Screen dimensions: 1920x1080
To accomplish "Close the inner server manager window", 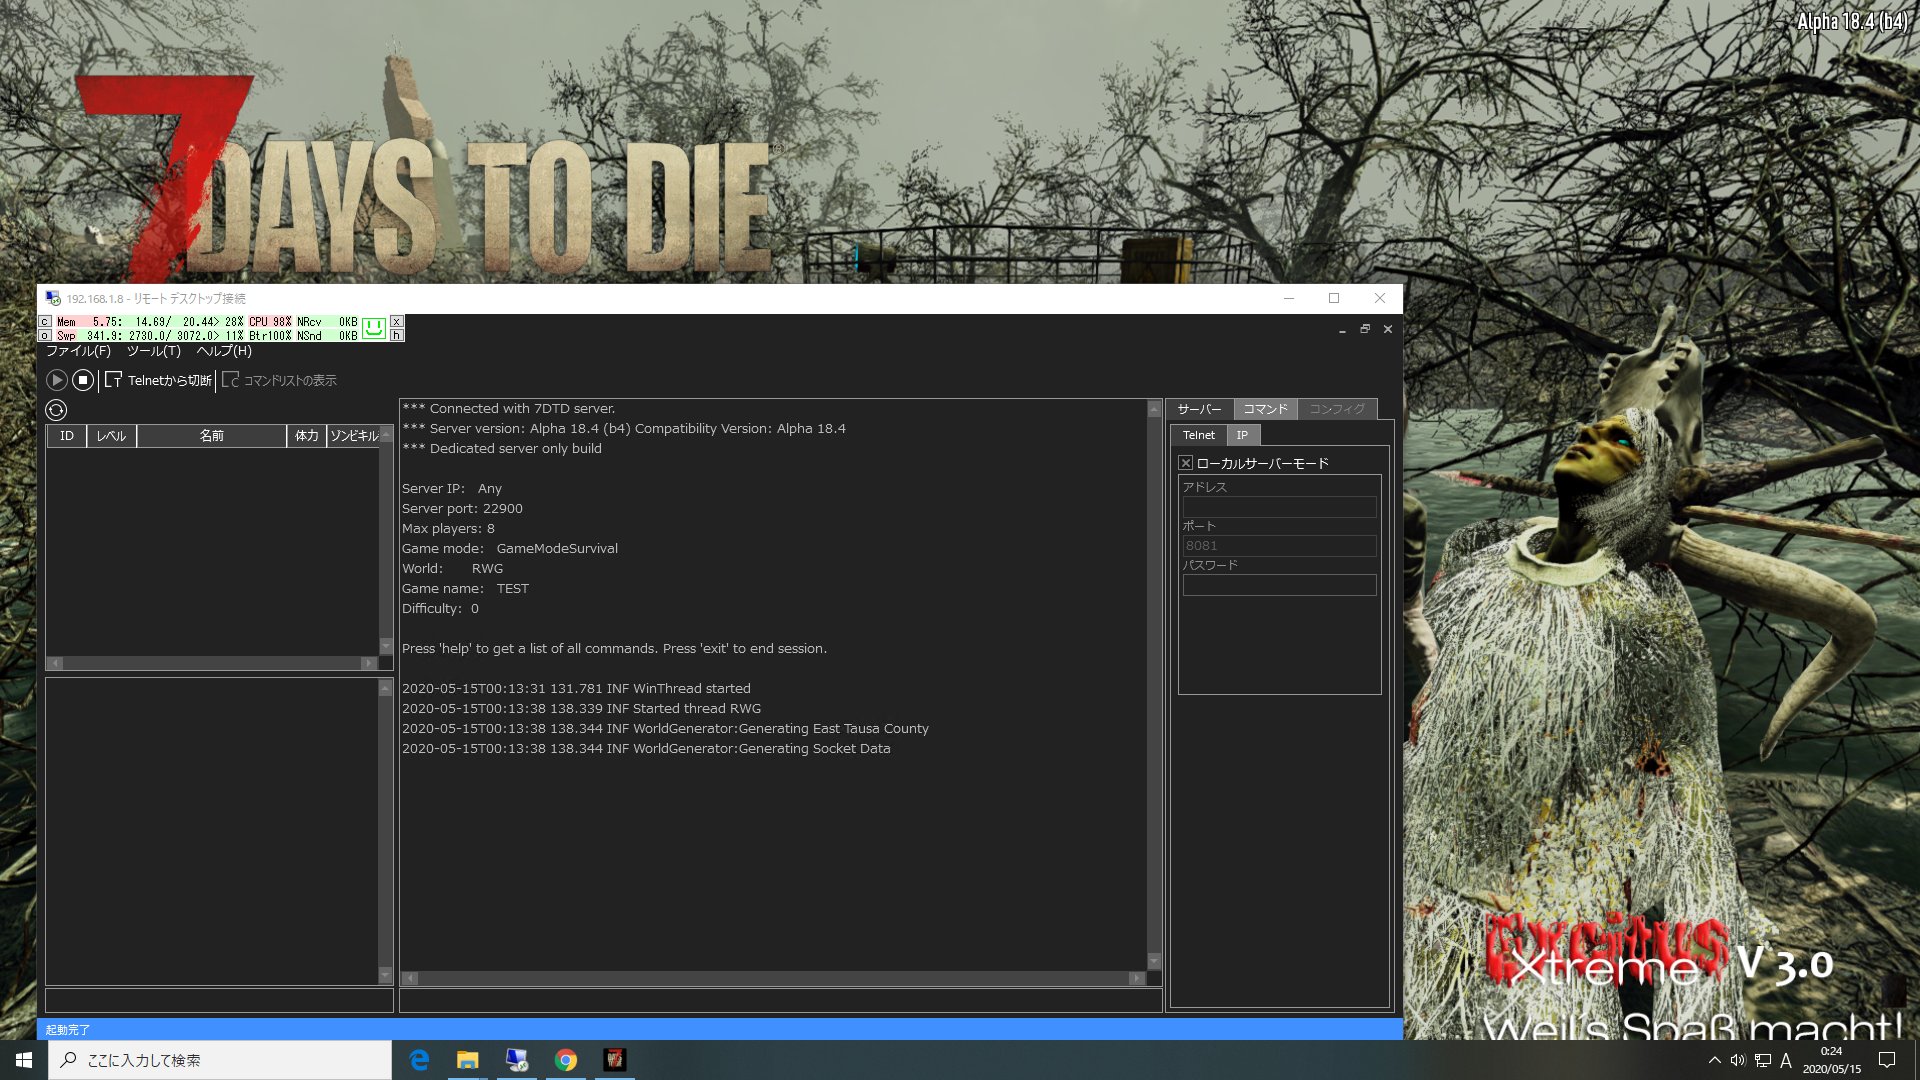I will (1388, 329).
